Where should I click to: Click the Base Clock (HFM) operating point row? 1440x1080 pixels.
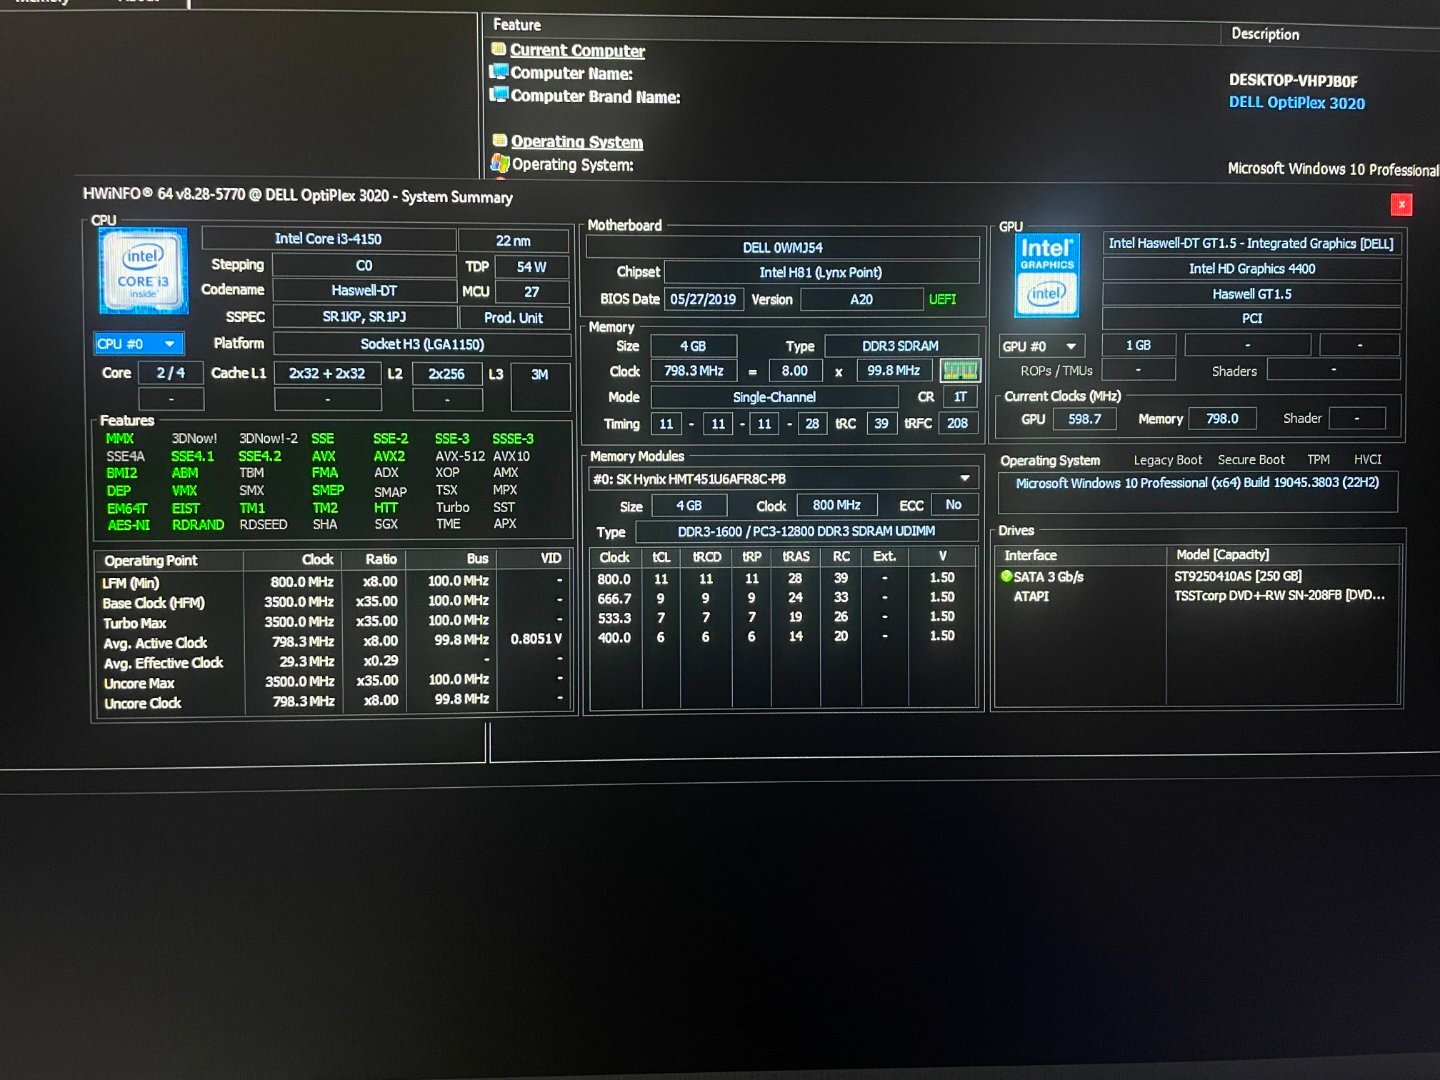335,602
